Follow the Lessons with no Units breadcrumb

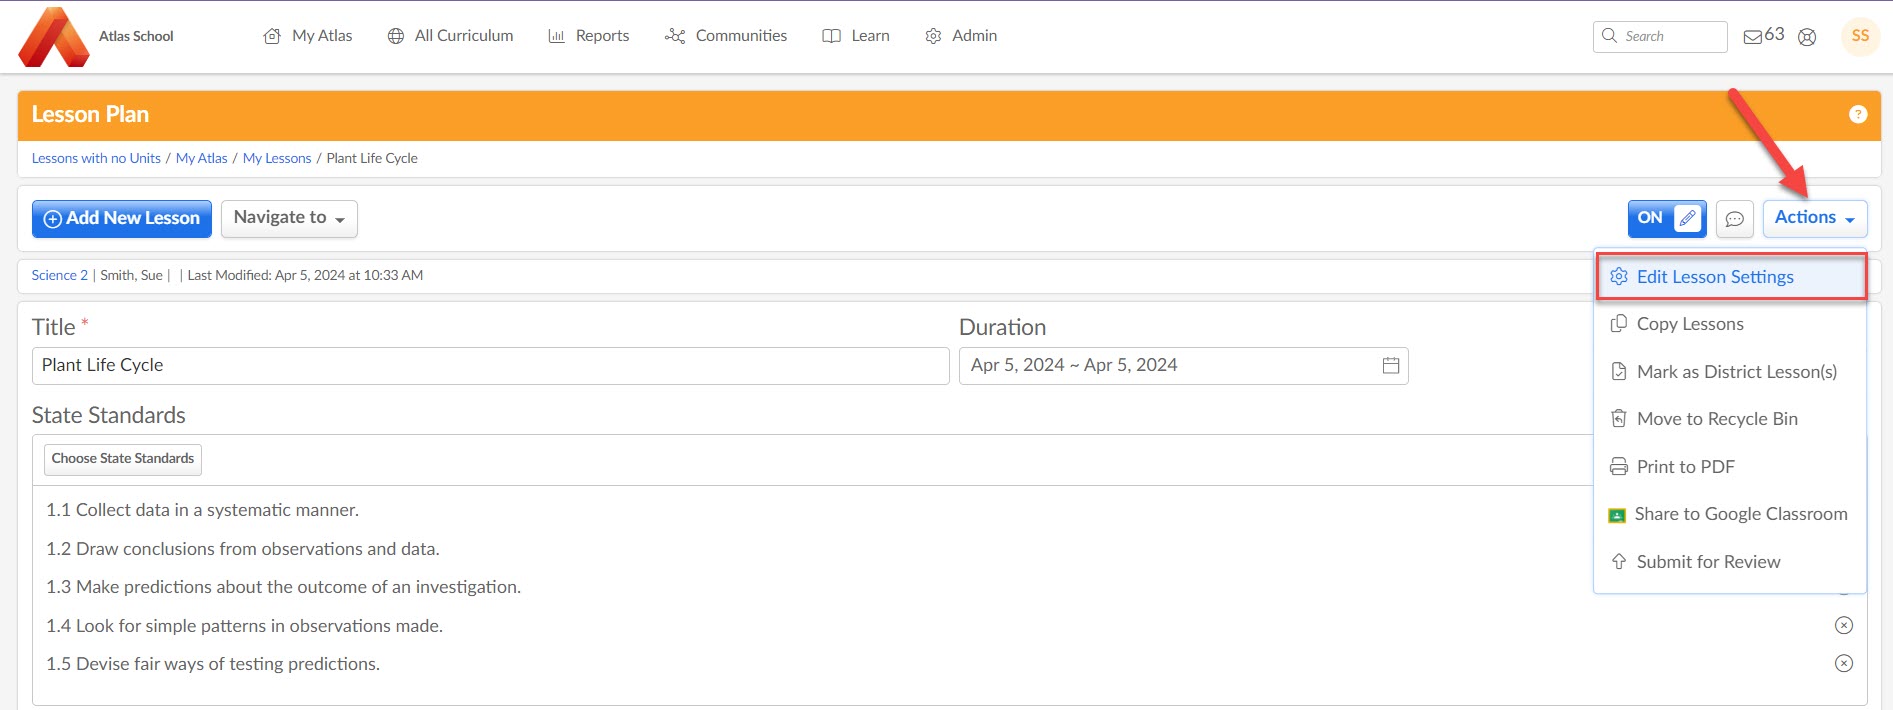pyautogui.click(x=96, y=158)
